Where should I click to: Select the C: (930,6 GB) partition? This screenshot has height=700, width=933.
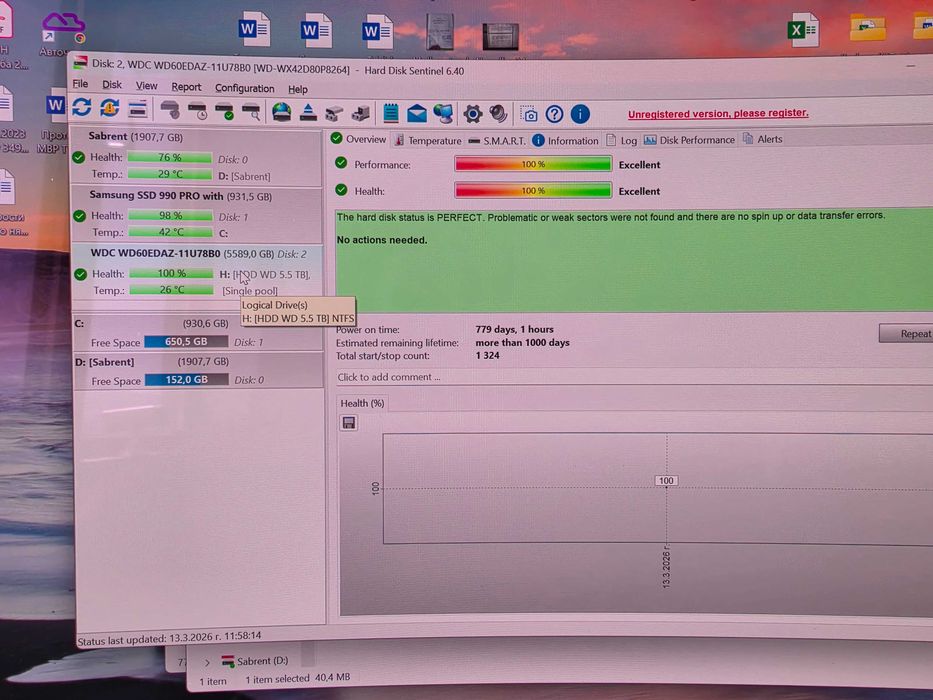coord(198,332)
